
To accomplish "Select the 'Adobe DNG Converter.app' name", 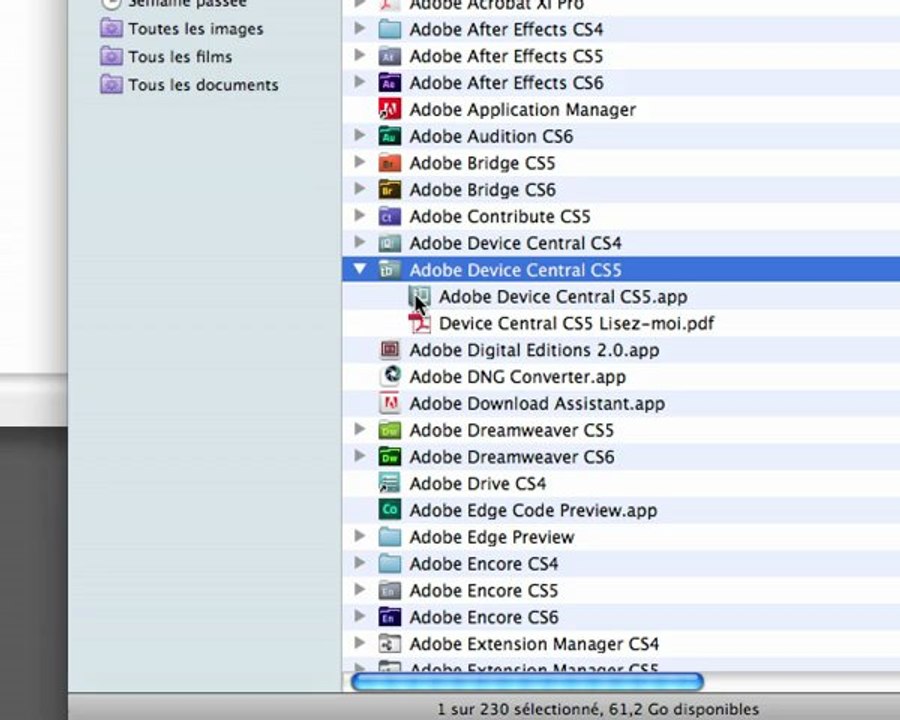I will pyautogui.click(x=518, y=377).
